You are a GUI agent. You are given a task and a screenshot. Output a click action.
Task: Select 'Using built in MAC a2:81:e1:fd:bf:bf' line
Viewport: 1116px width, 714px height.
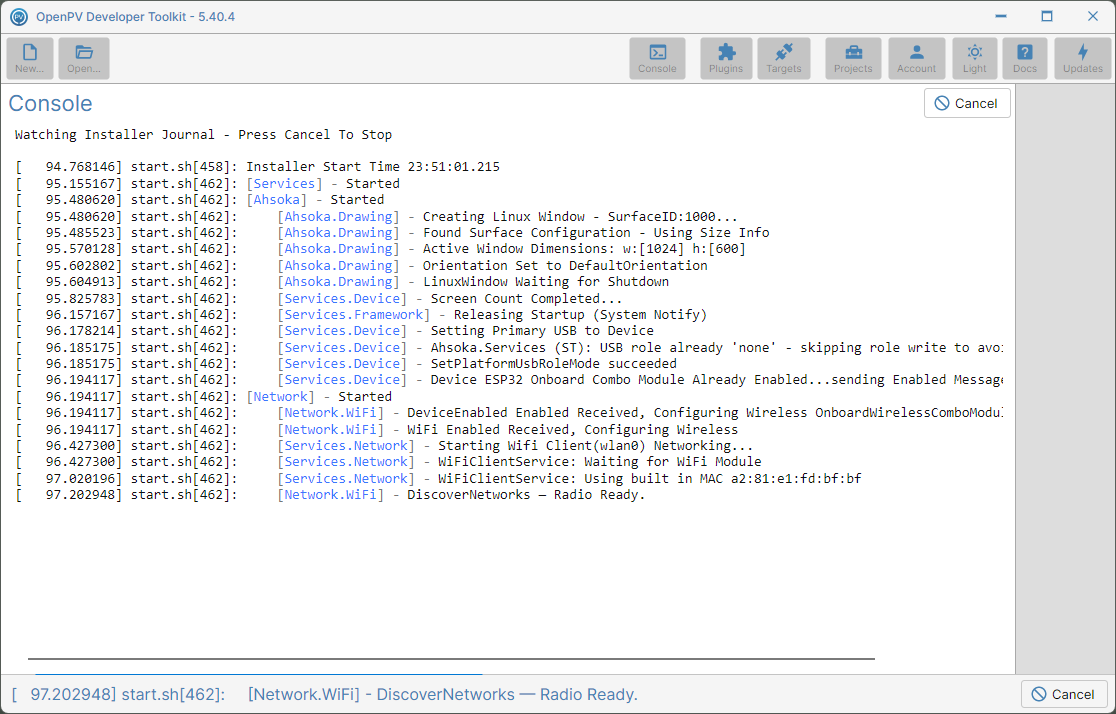(x=438, y=478)
